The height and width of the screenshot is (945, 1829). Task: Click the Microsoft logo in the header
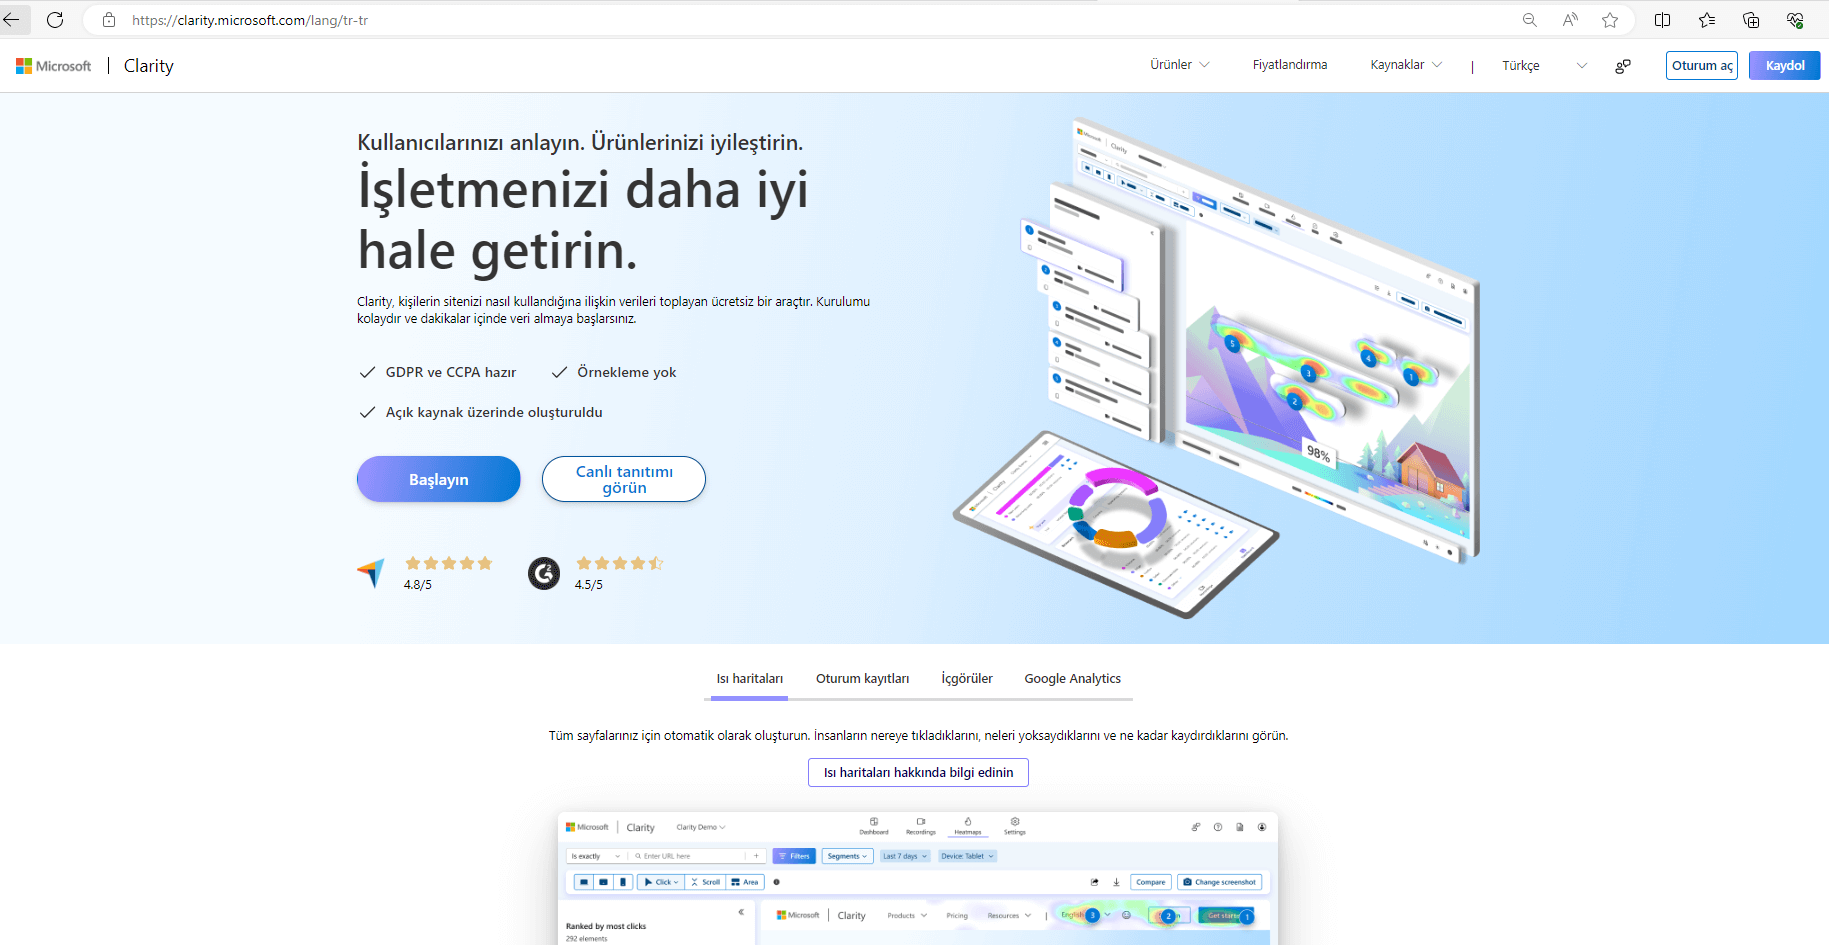(54, 66)
